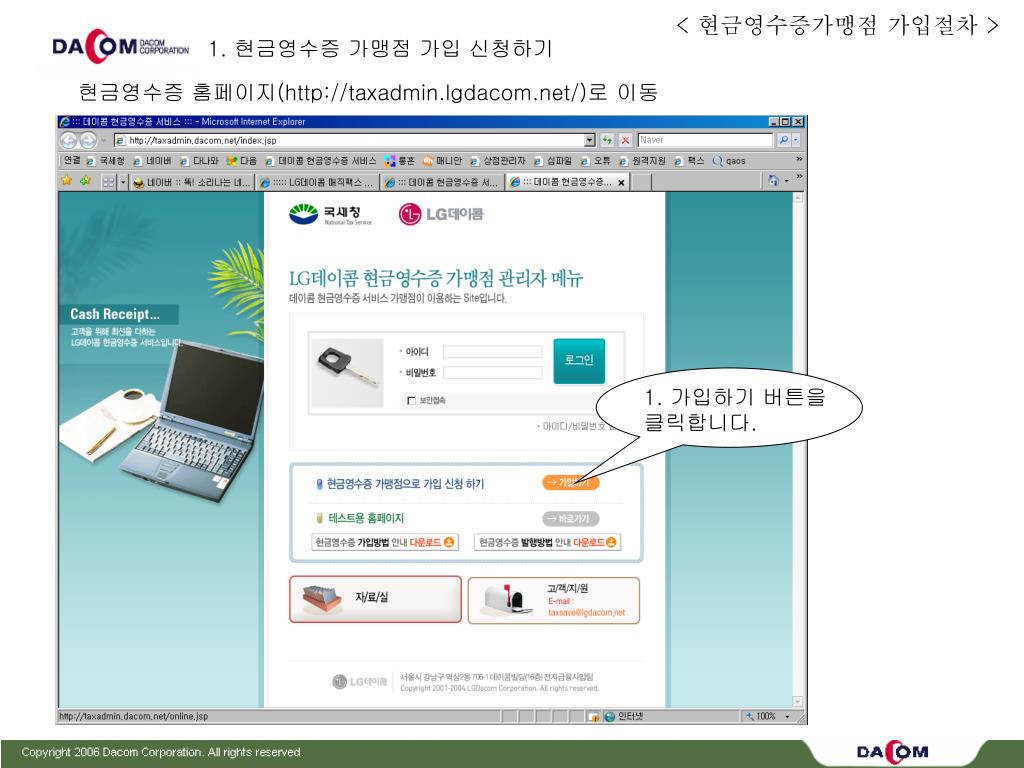This screenshot has height=768, width=1024.
Task: Minimize the Internet Explorer window
Action: pos(774,121)
